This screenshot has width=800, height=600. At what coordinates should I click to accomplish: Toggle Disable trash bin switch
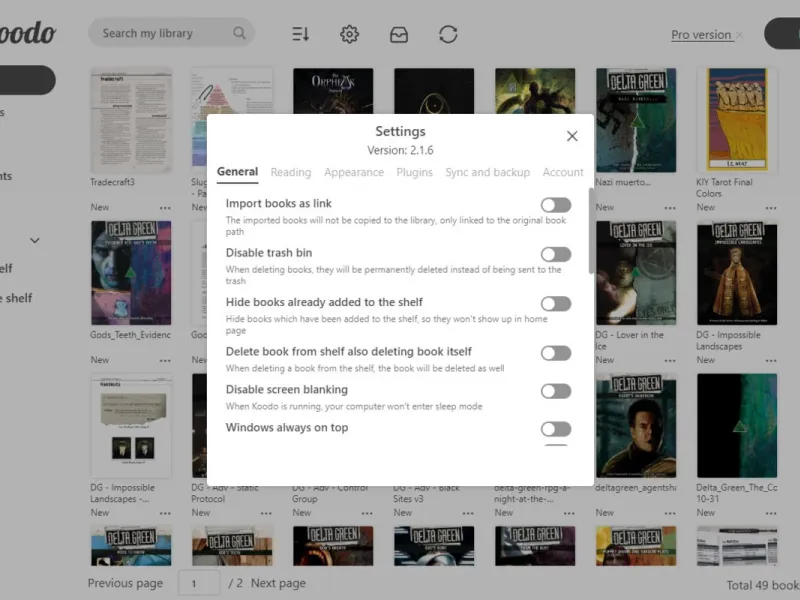[x=556, y=254]
